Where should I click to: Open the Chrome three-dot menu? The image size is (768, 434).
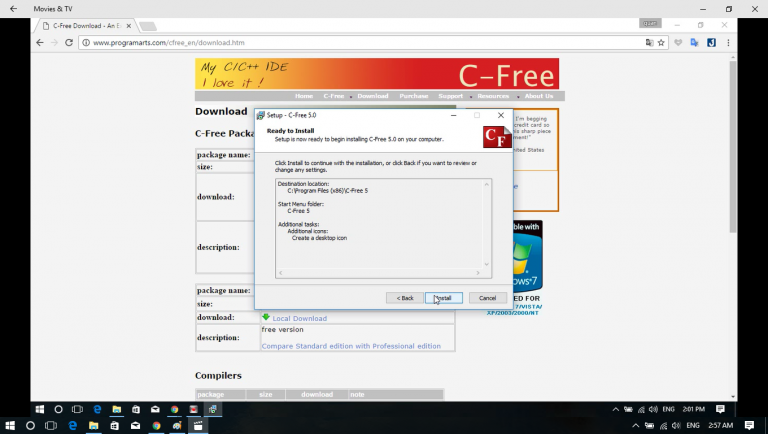click(728, 43)
